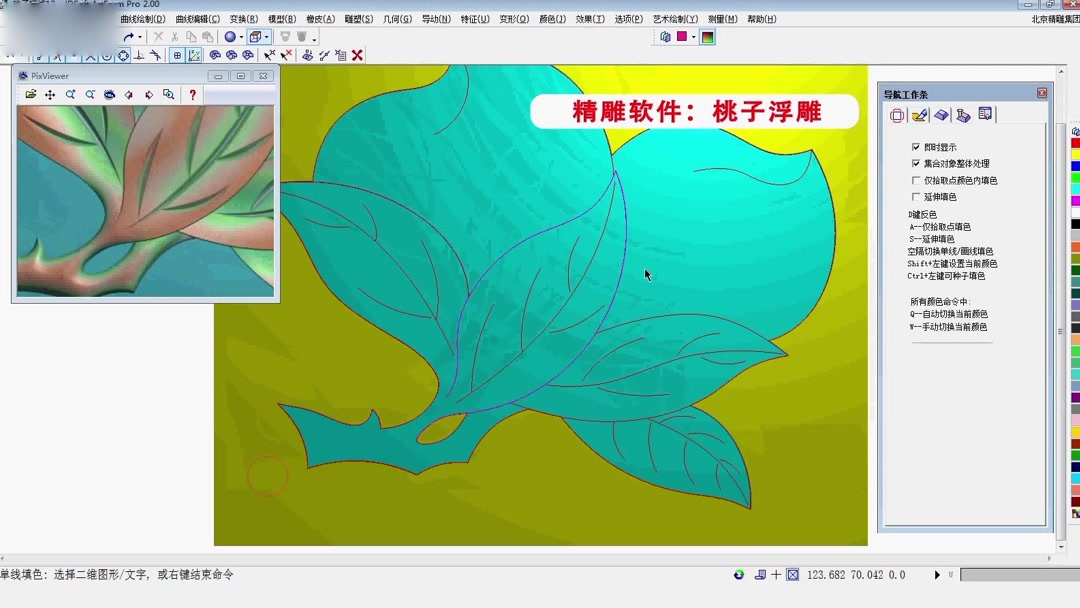Enable the 延伸填色 checkbox
Viewport: 1080px width, 608px height.
916,197
